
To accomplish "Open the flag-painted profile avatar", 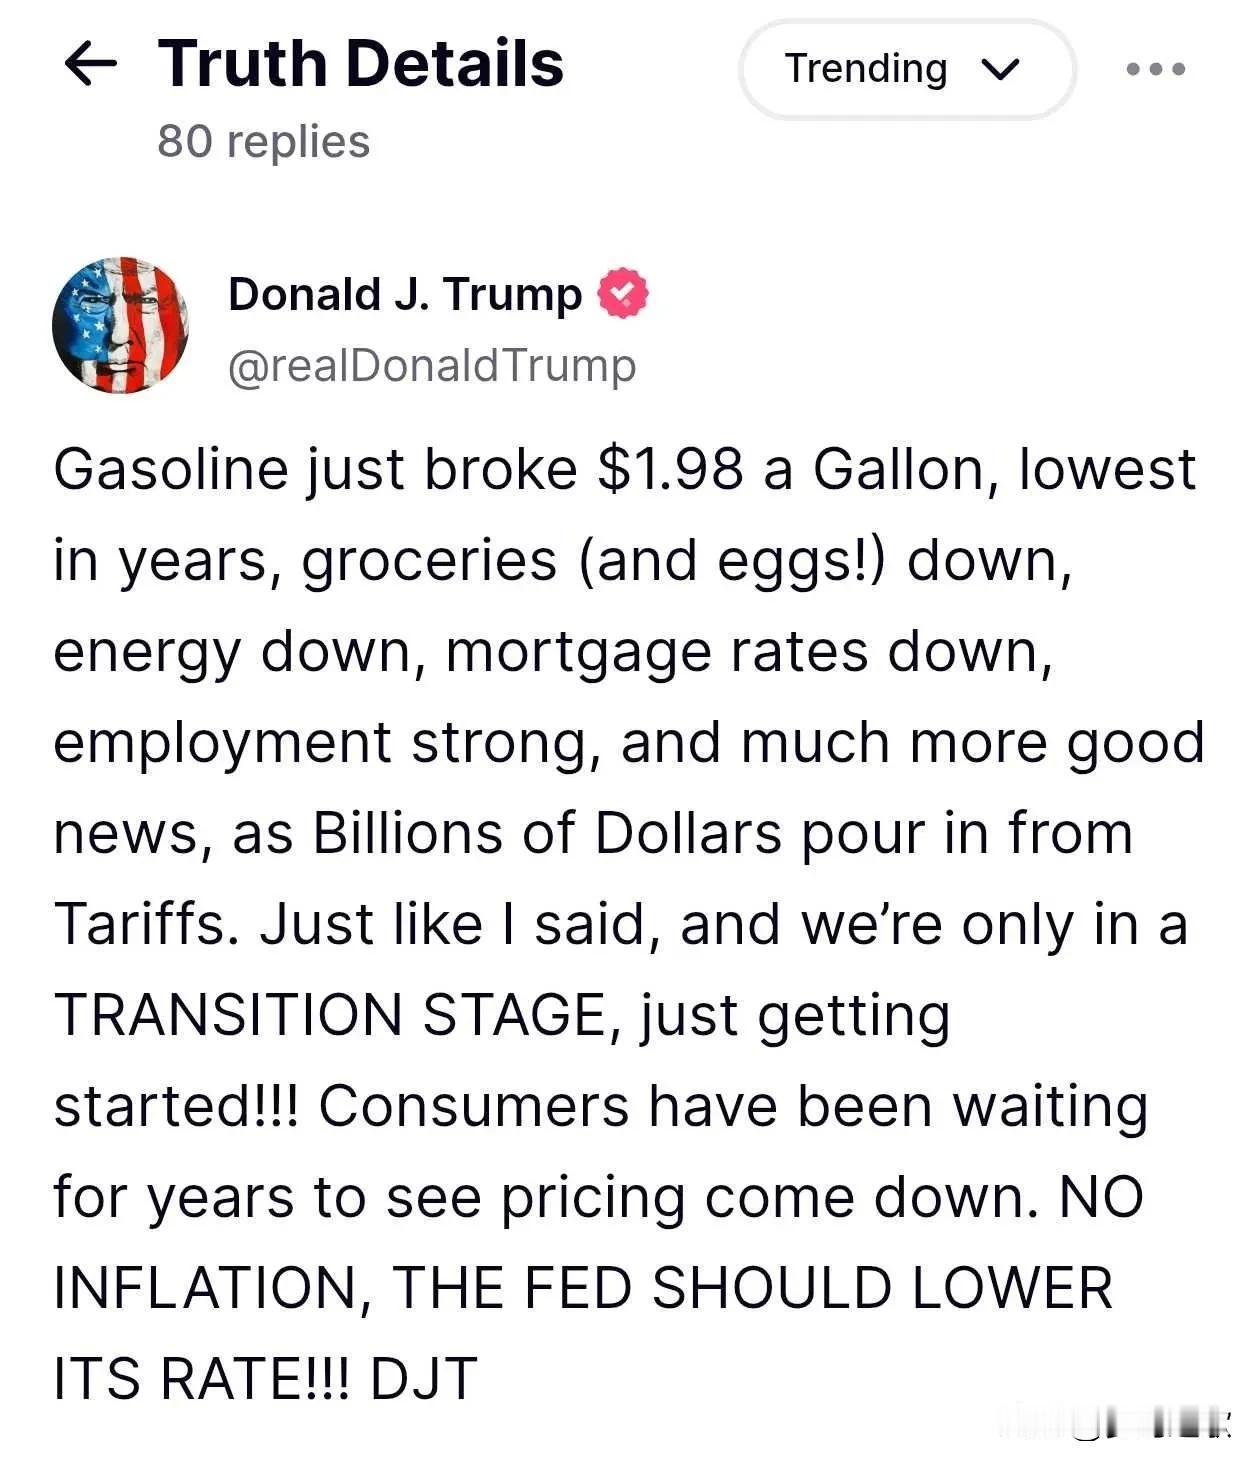I will click(120, 324).
